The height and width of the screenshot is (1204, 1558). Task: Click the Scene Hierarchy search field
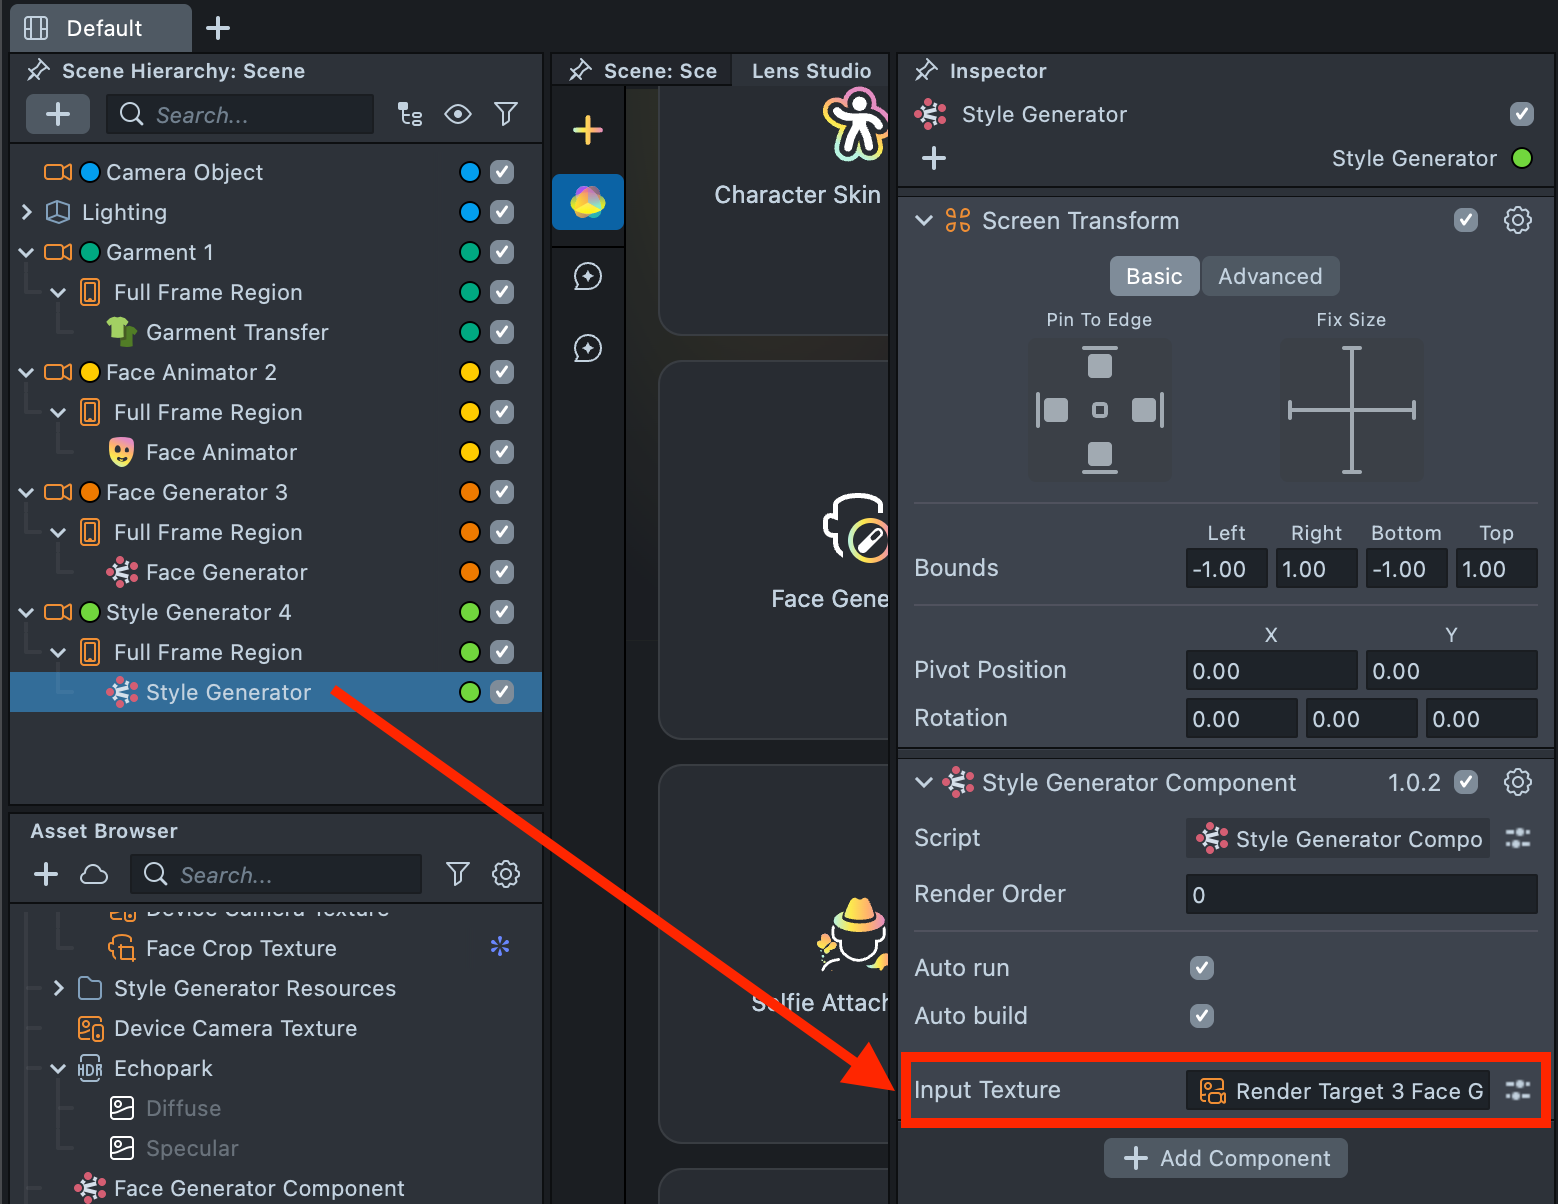point(240,114)
